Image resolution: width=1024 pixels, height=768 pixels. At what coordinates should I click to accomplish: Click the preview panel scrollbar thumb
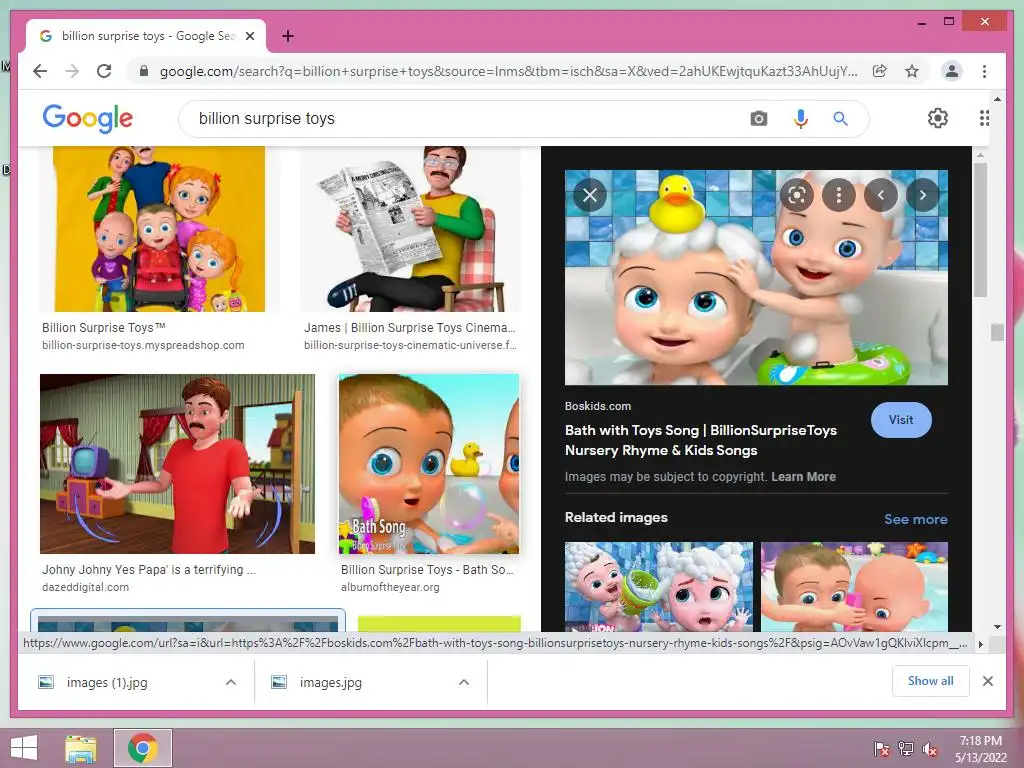tap(980, 229)
